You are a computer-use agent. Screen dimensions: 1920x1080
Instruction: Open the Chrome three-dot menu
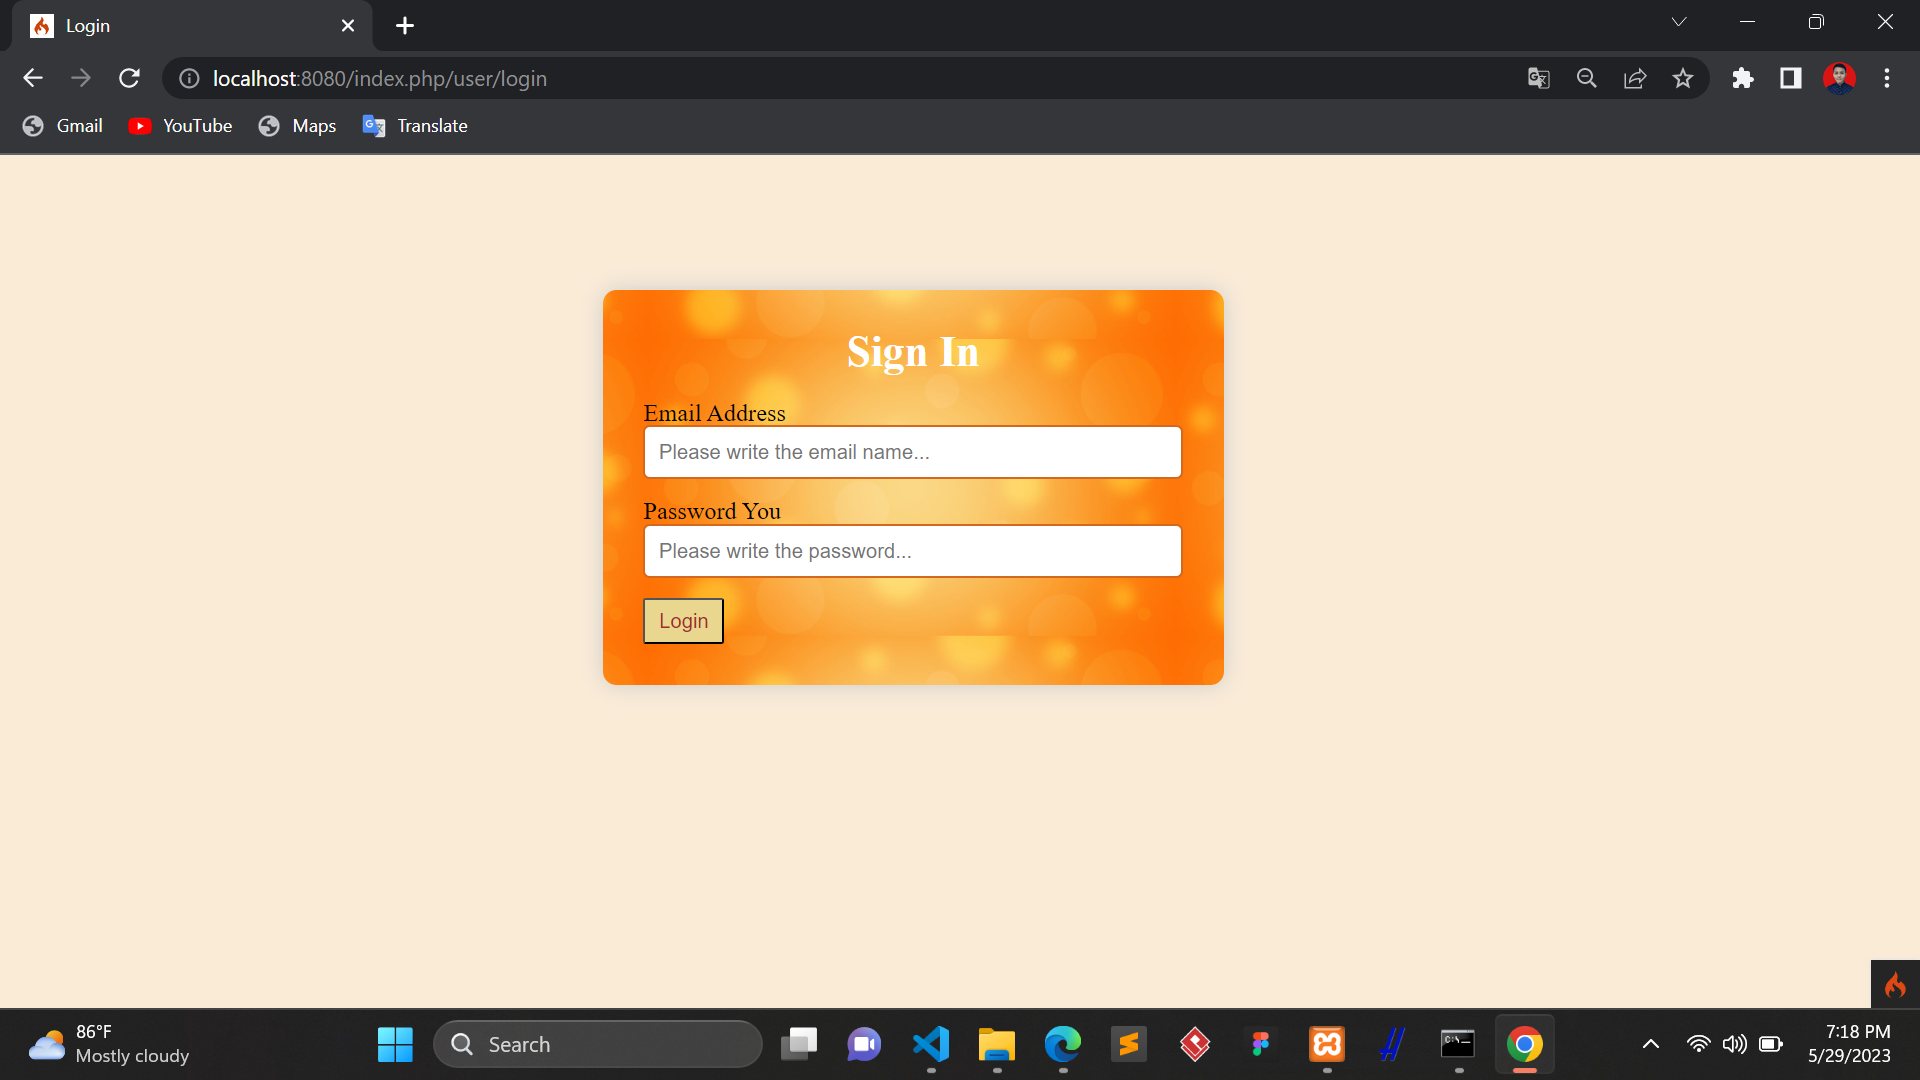1888,78
